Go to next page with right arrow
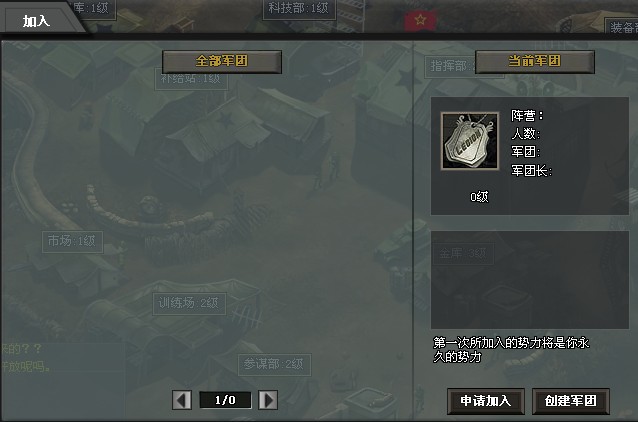 point(268,400)
